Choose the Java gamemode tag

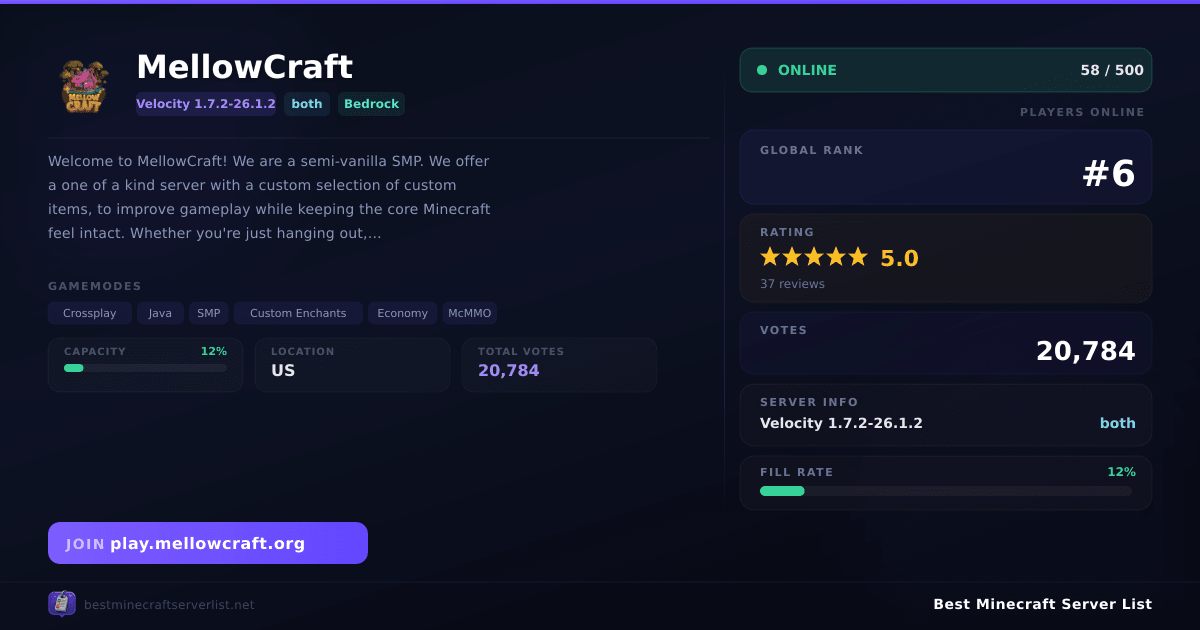(160, 313)
